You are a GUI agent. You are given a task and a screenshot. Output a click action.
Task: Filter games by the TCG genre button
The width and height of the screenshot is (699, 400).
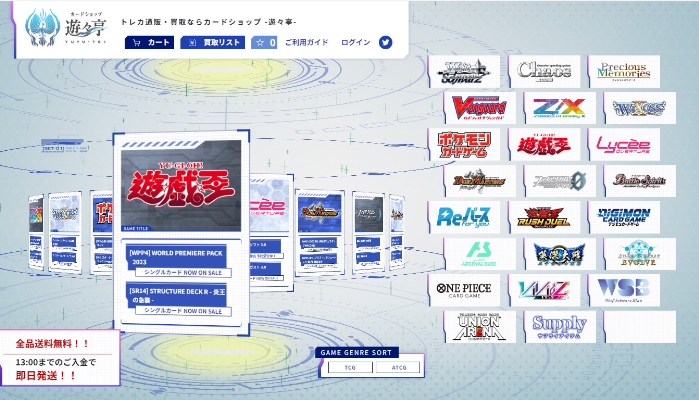(x=350, y=367)
